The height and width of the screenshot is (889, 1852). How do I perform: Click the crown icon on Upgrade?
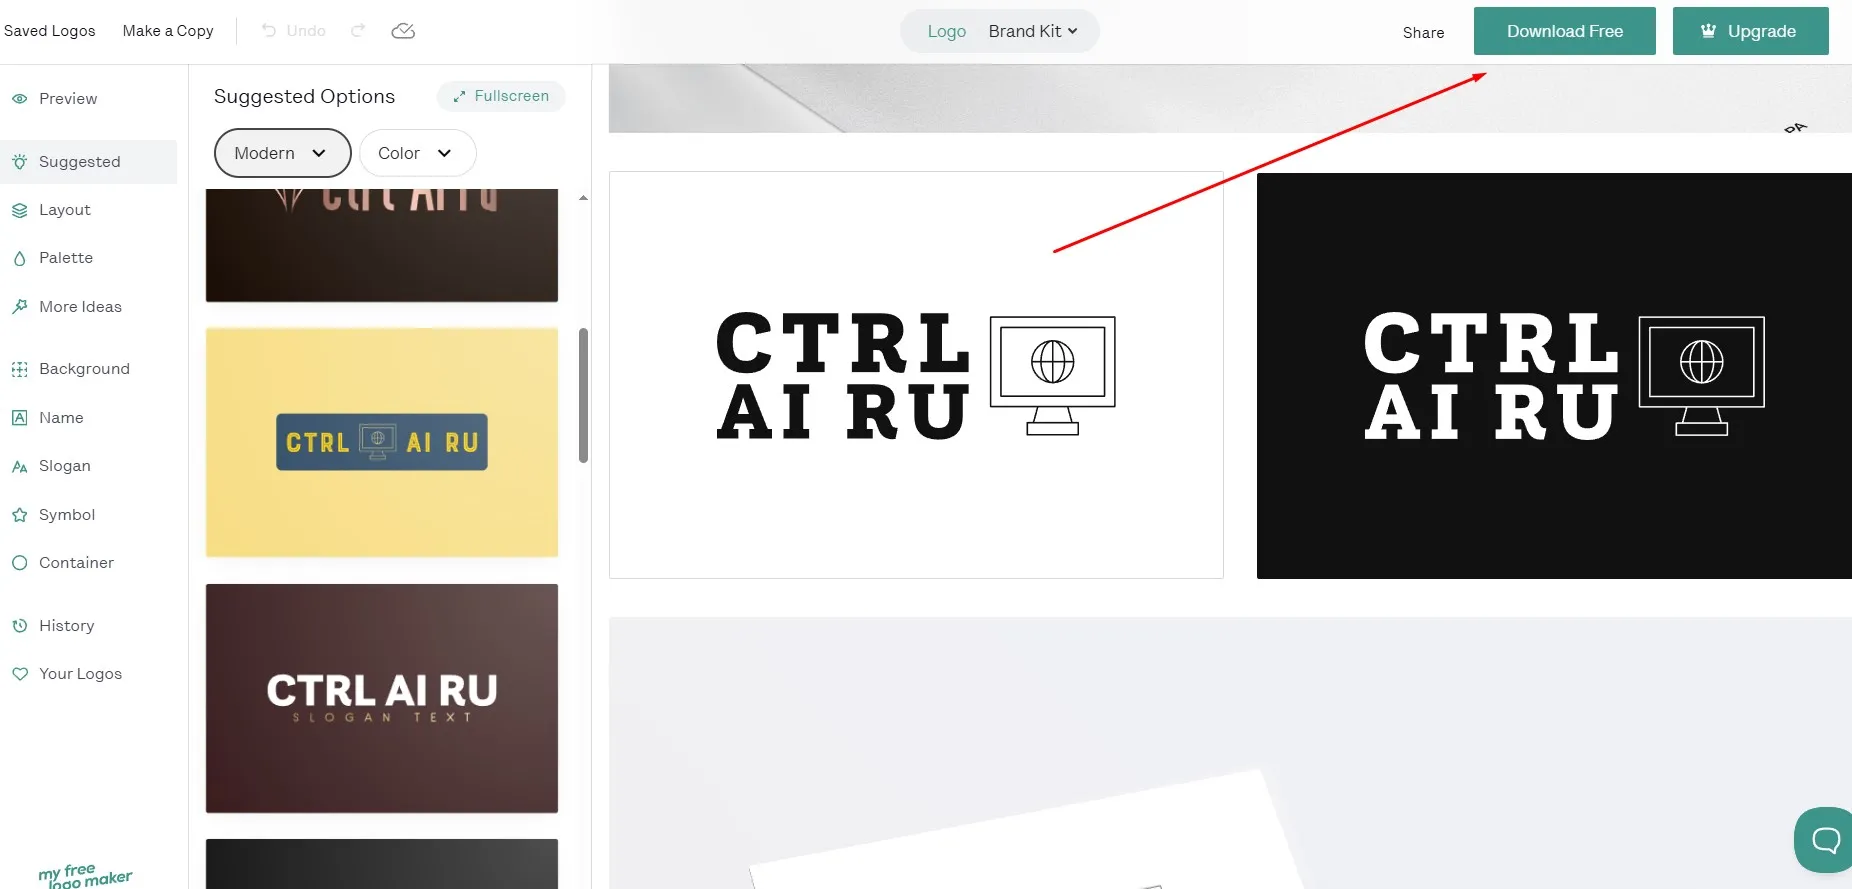pos(1709,31)
